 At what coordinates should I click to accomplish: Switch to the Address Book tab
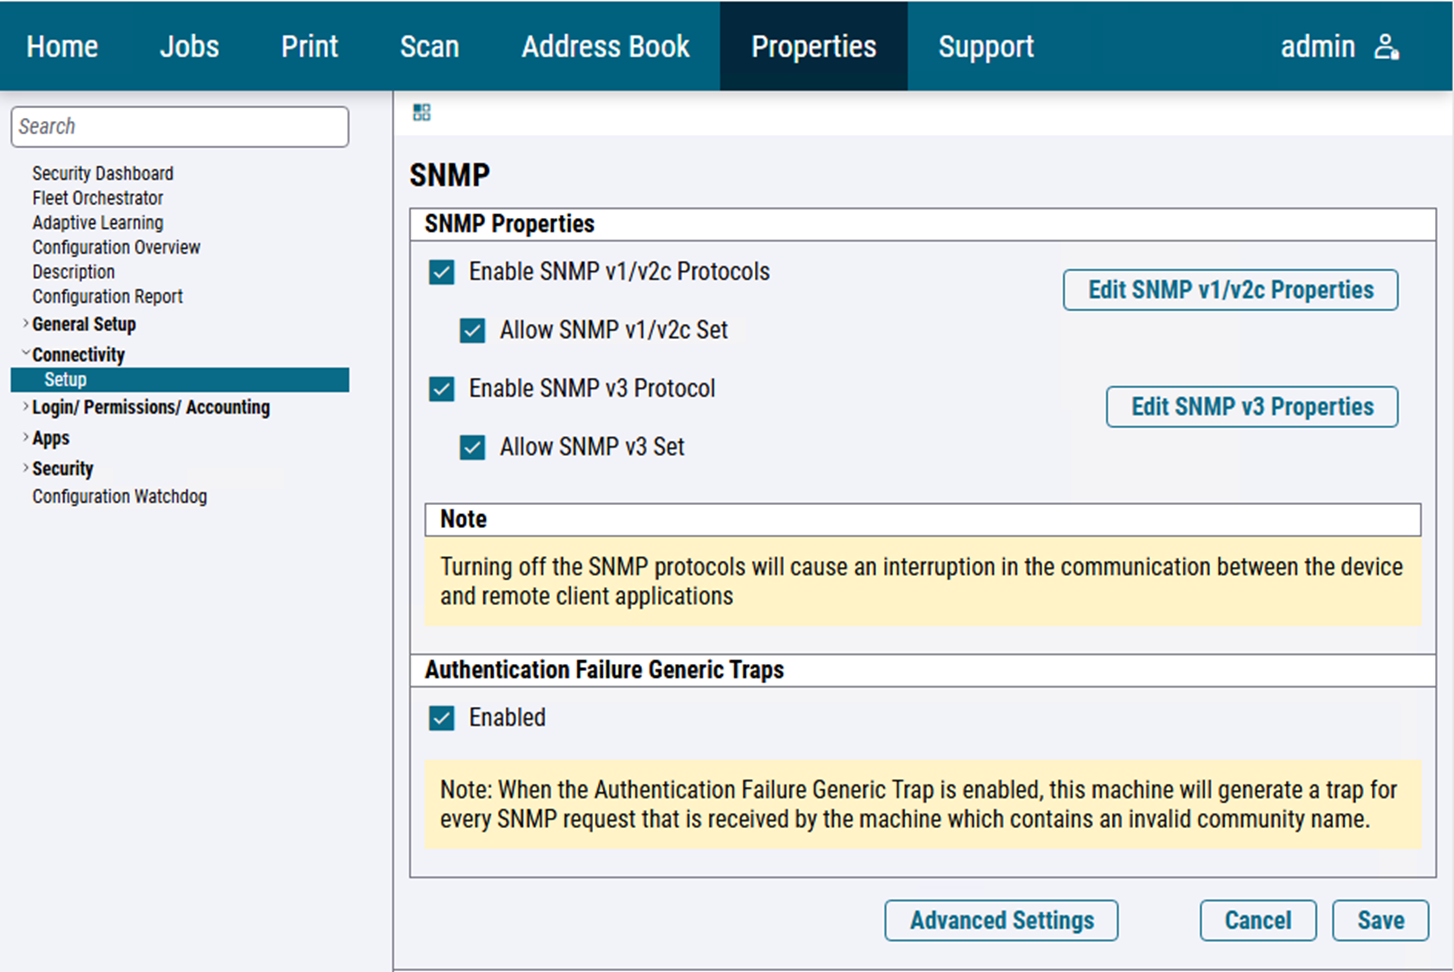[605, 47]
